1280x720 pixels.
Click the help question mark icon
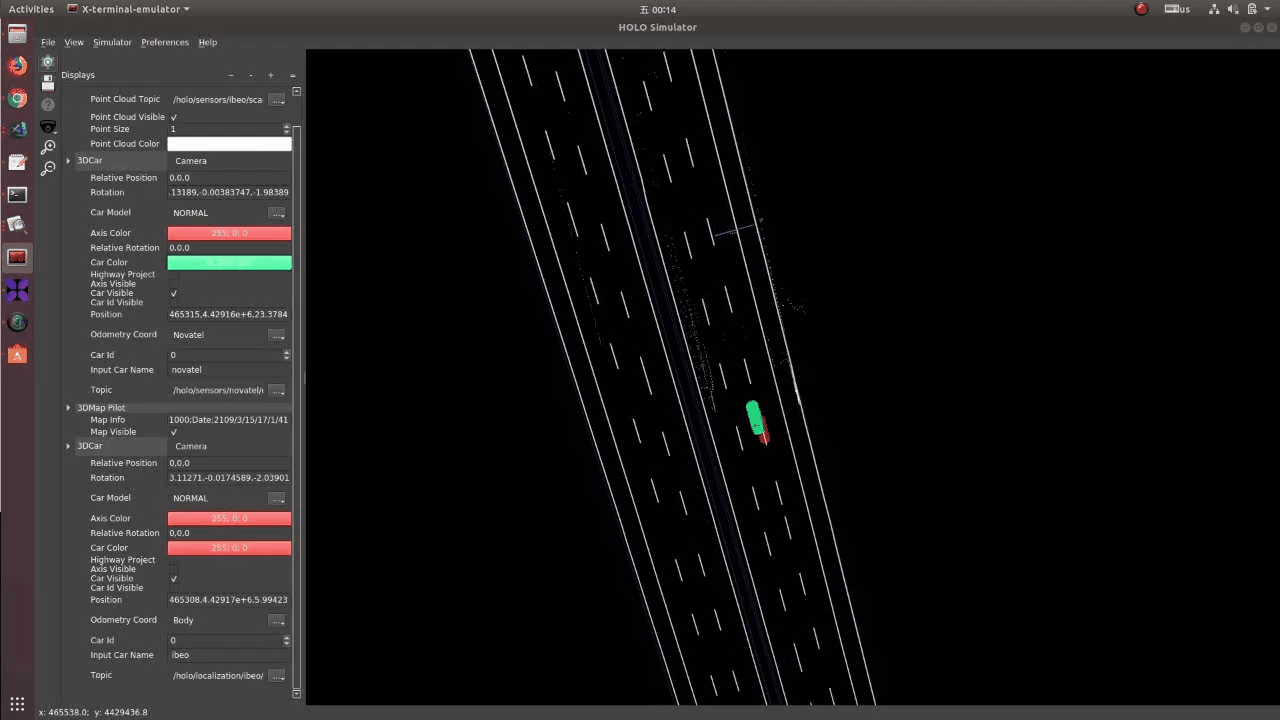pos(48,104)
